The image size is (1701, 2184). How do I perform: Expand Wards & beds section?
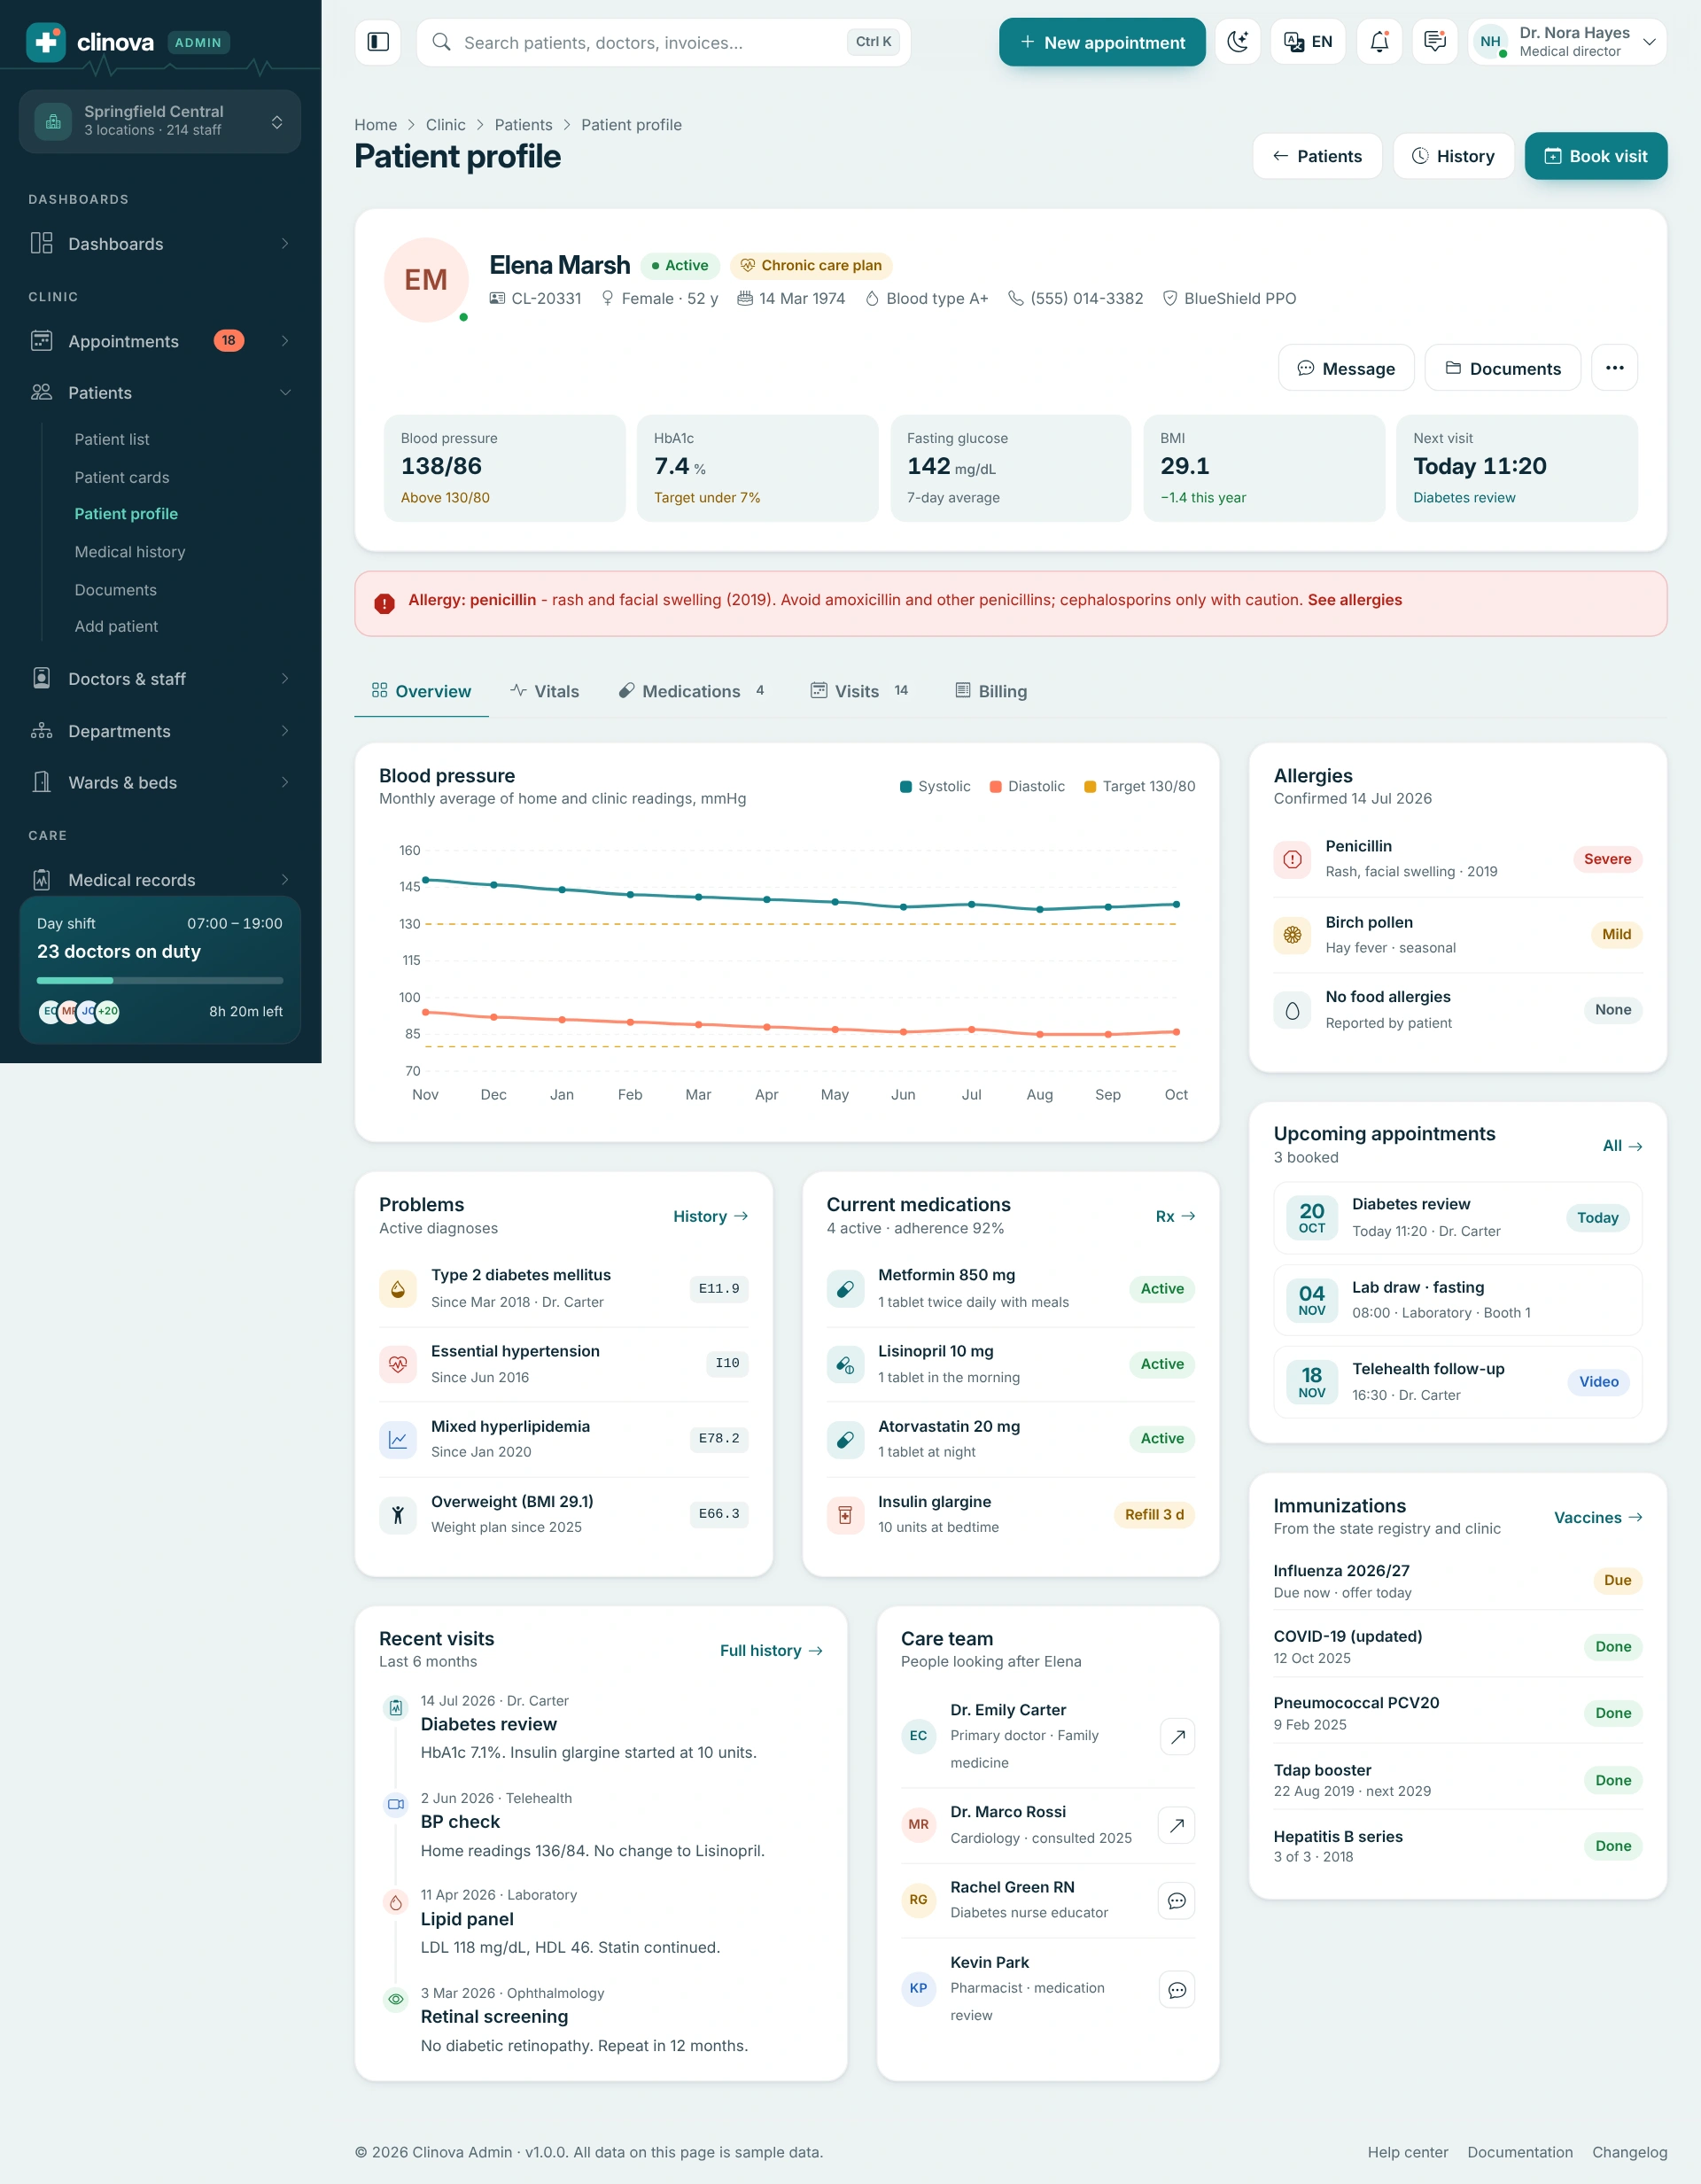click(160, 783)
